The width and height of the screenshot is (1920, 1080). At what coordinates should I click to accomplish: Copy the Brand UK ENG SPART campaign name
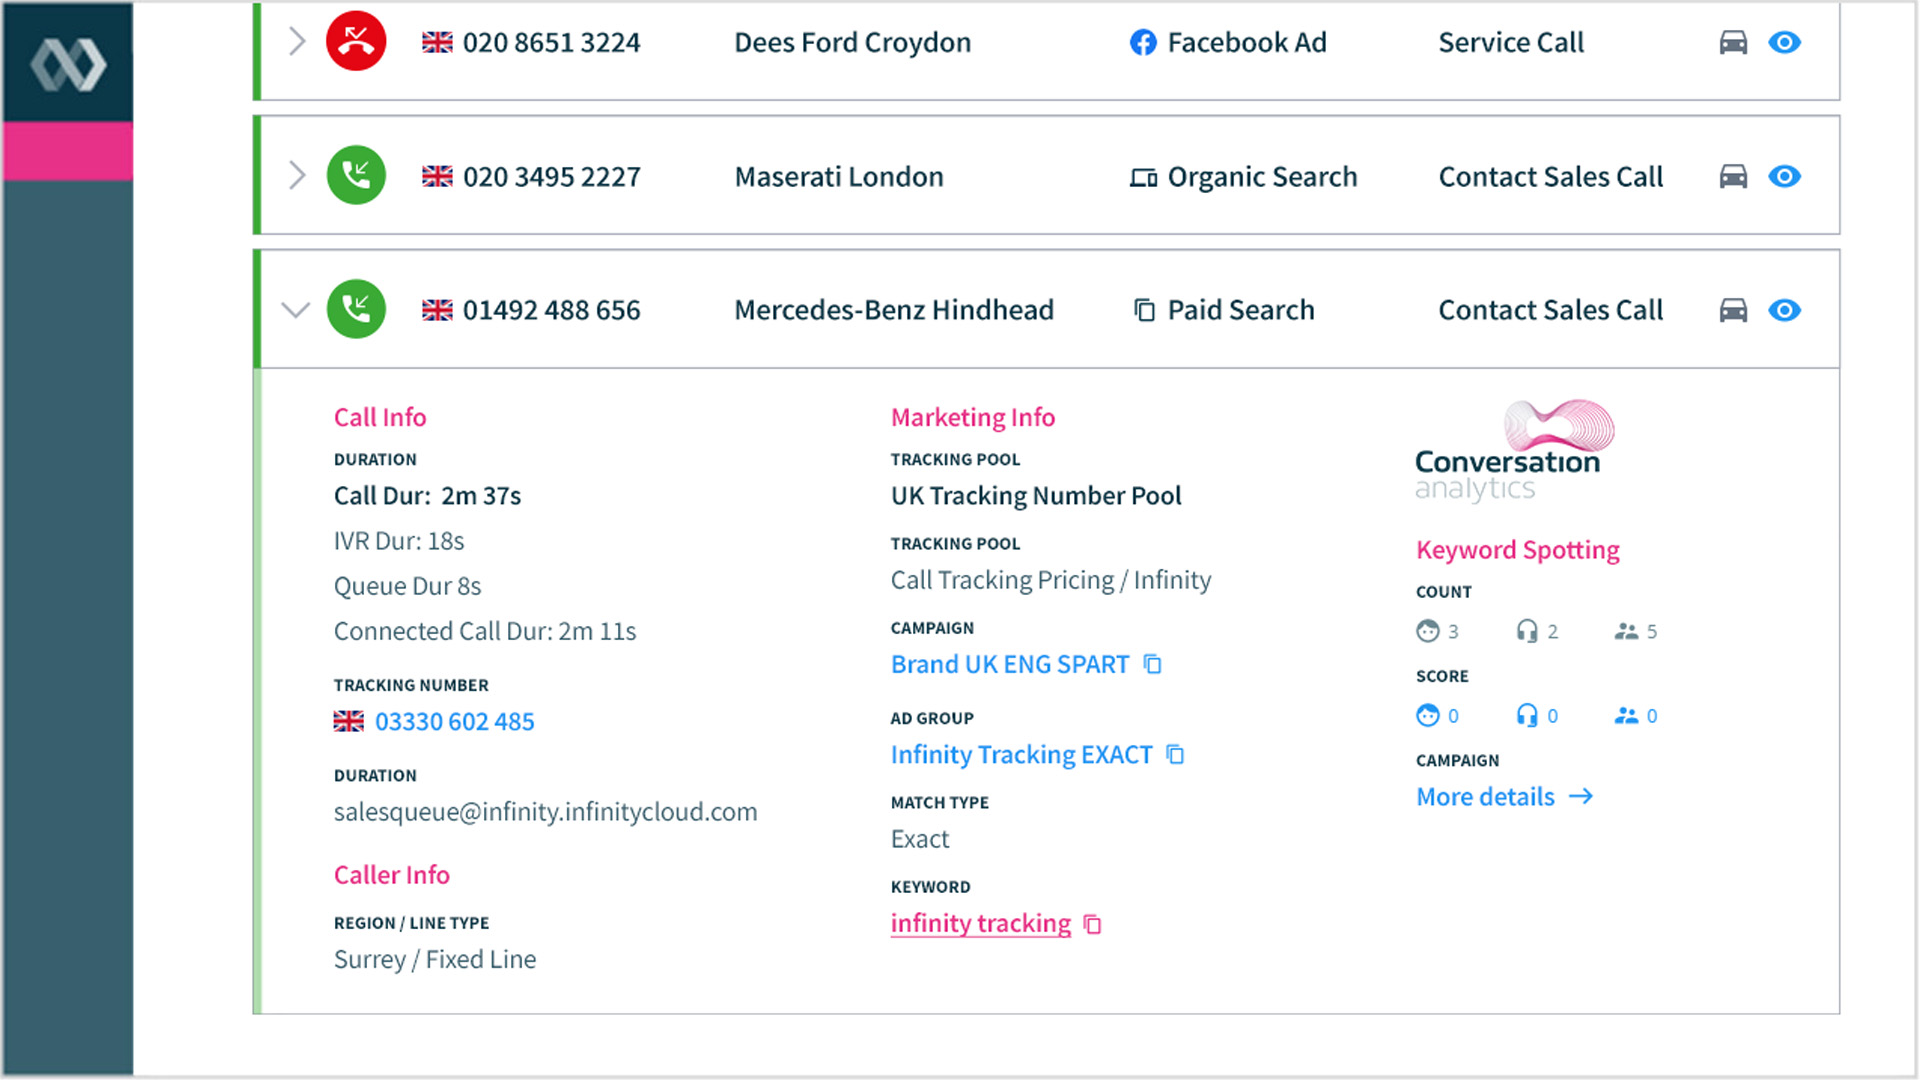pyautogui.click(x=1153, y=665)
